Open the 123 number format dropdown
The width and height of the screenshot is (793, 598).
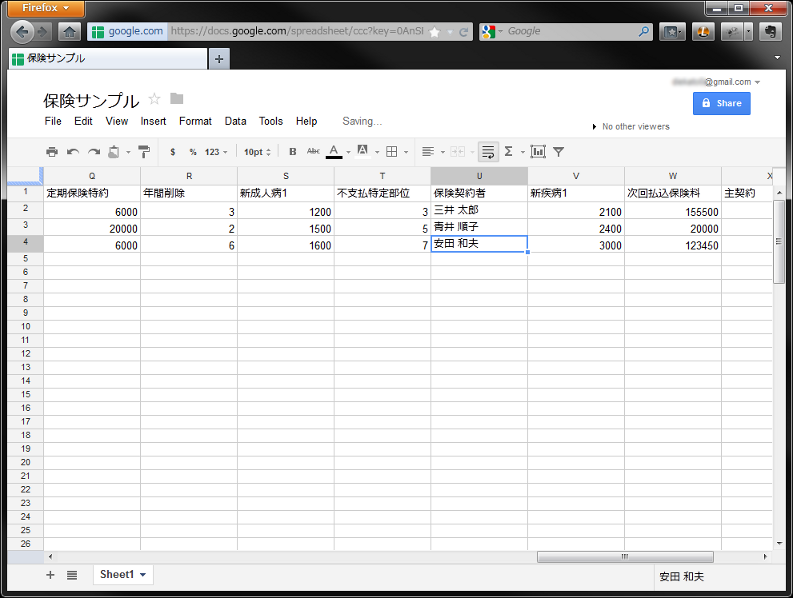(216, 152)
